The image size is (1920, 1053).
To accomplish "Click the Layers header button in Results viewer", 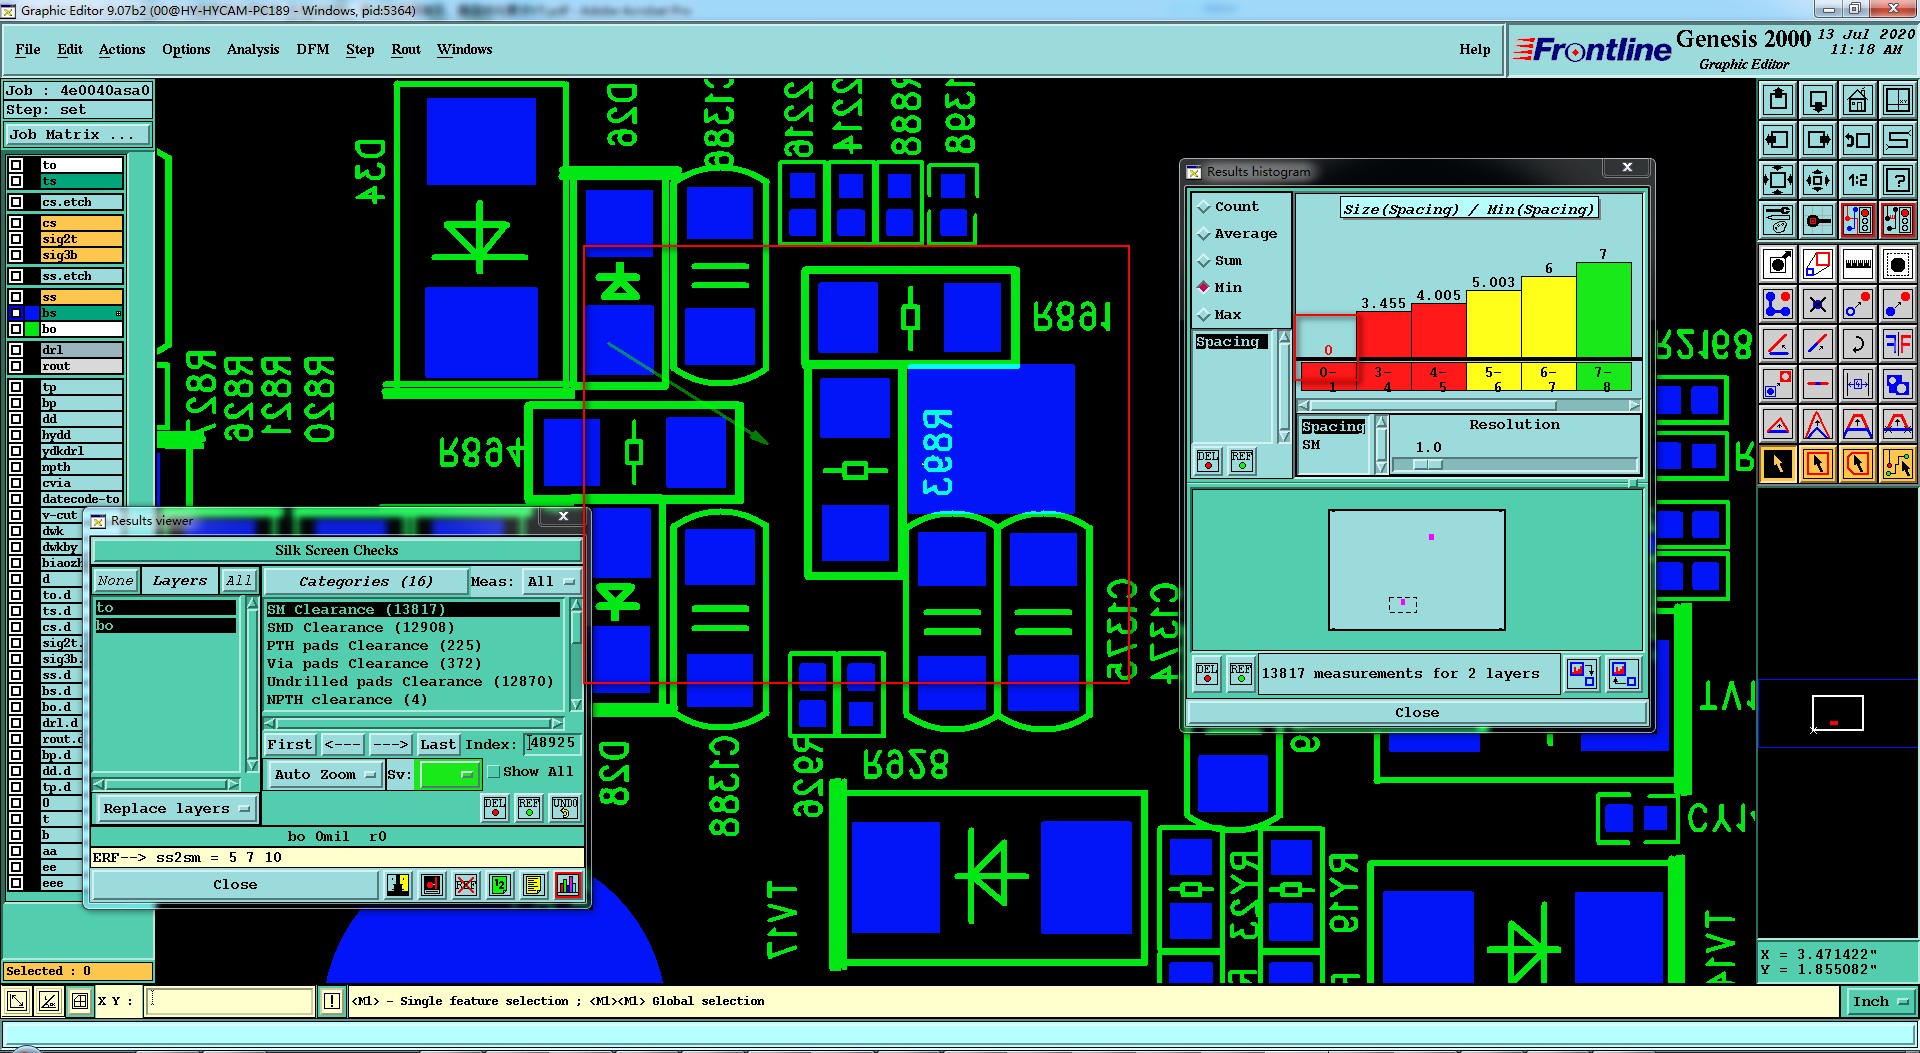I will (x=180, y=580).
